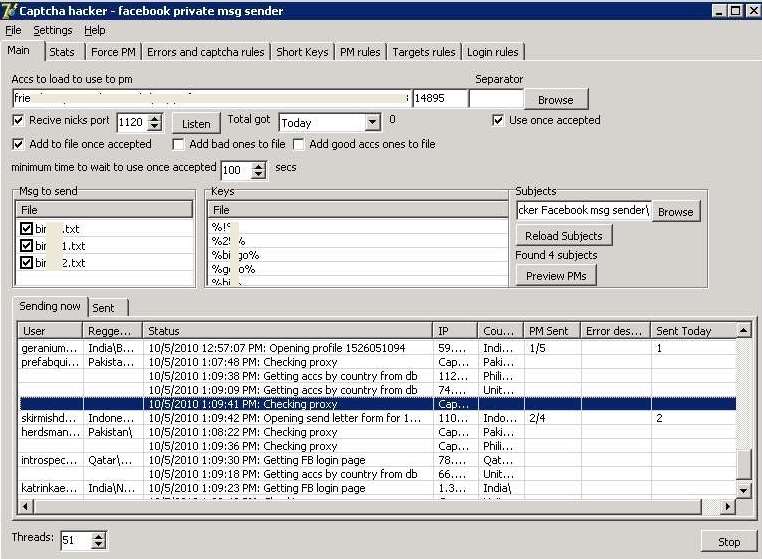Screen dimensions: 762x559
Task: Select the skirmishd... user row
Action: pyautogui.click(x=378, y=418)
